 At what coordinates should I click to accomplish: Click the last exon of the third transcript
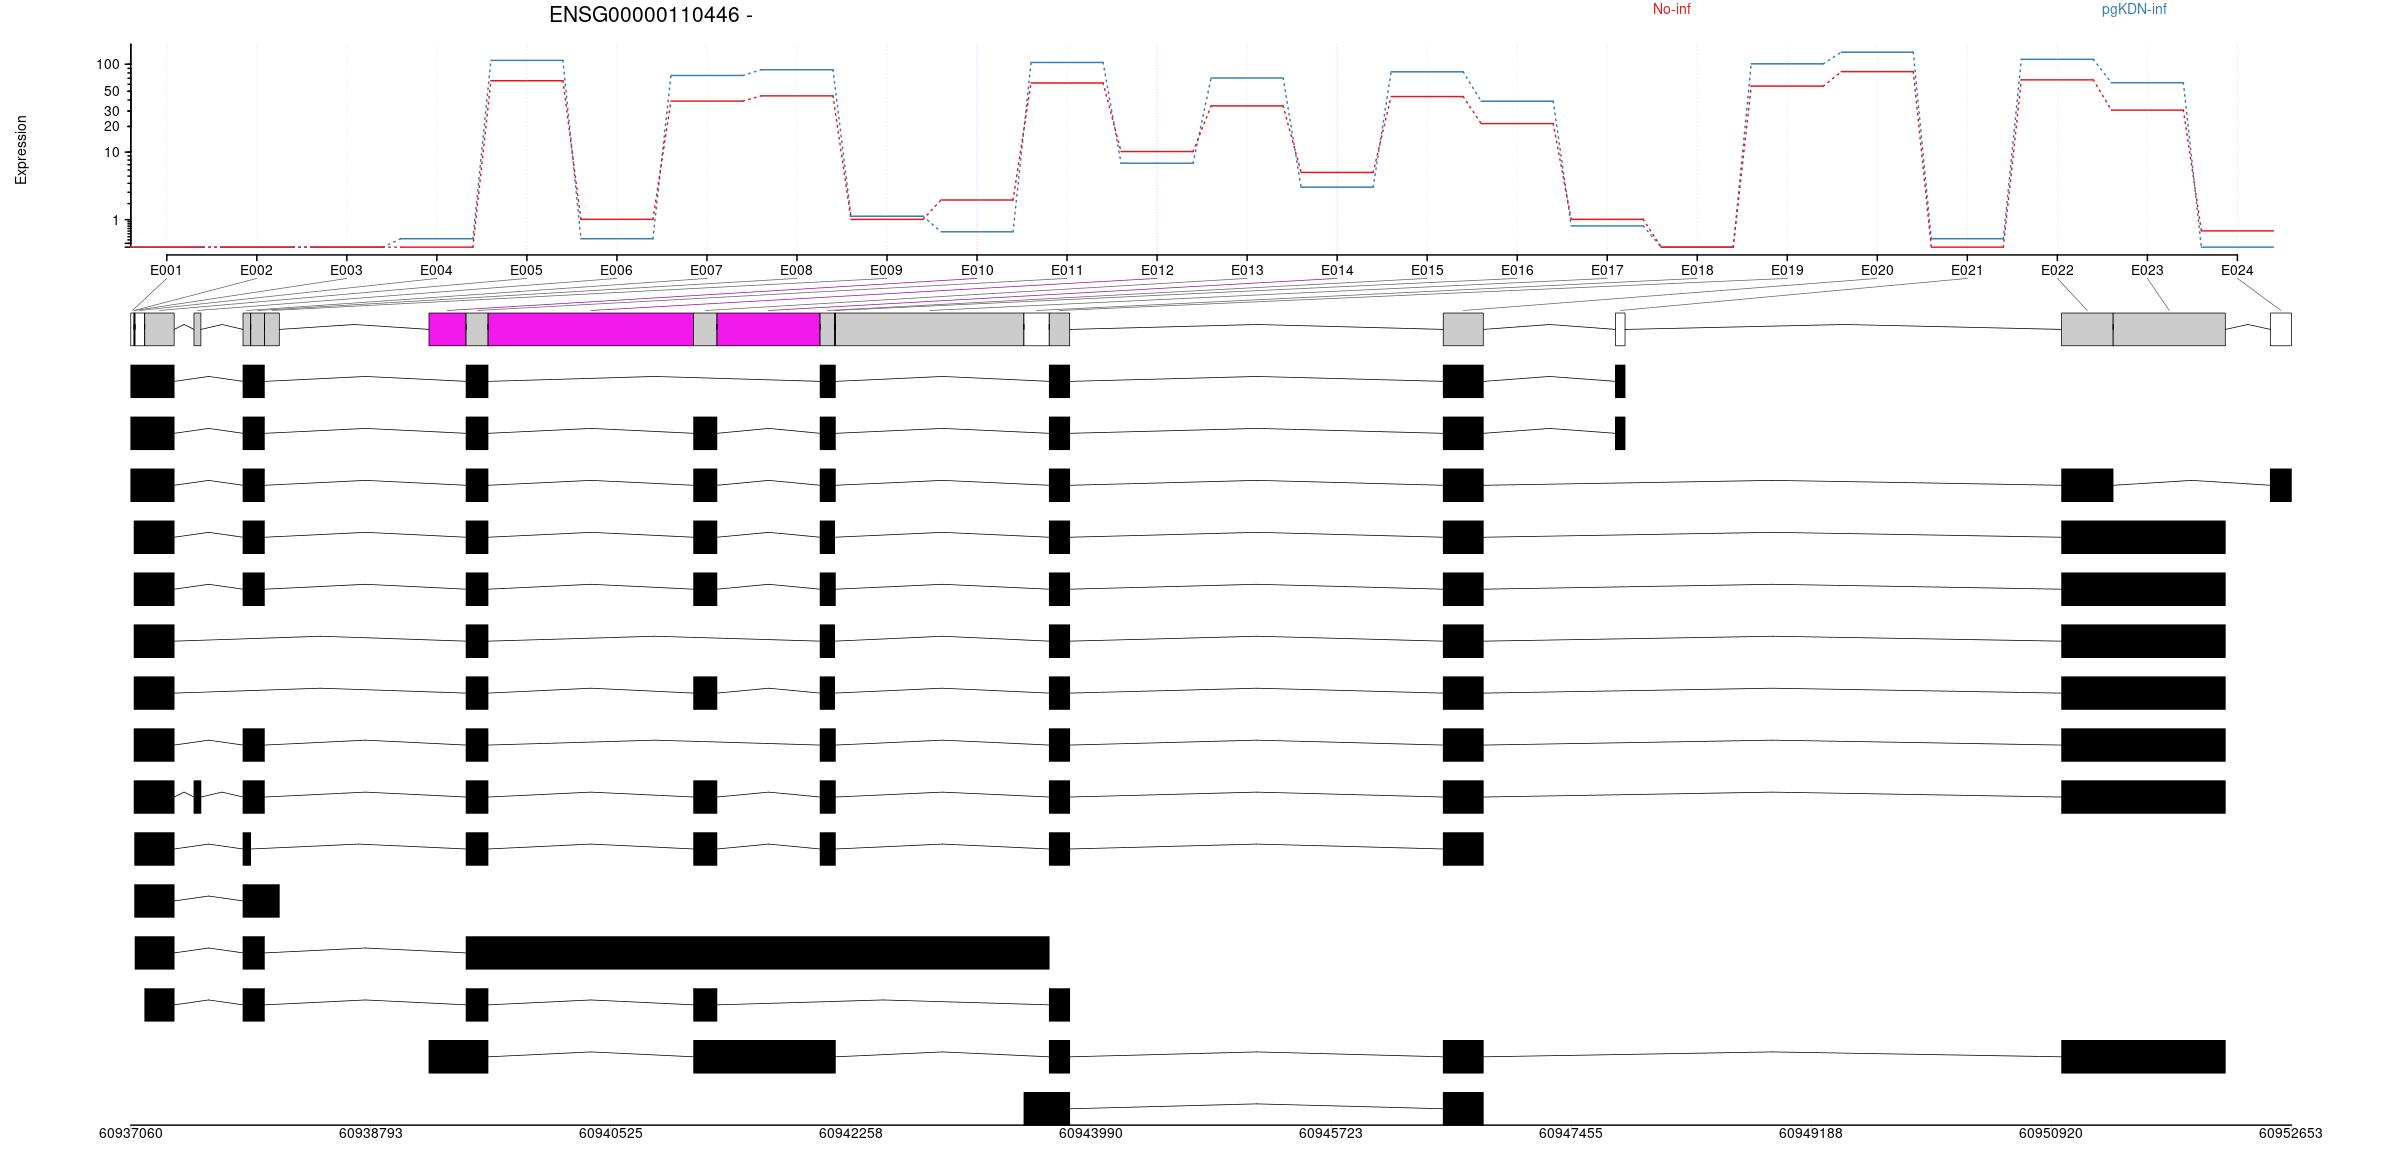coord(2281,485)
